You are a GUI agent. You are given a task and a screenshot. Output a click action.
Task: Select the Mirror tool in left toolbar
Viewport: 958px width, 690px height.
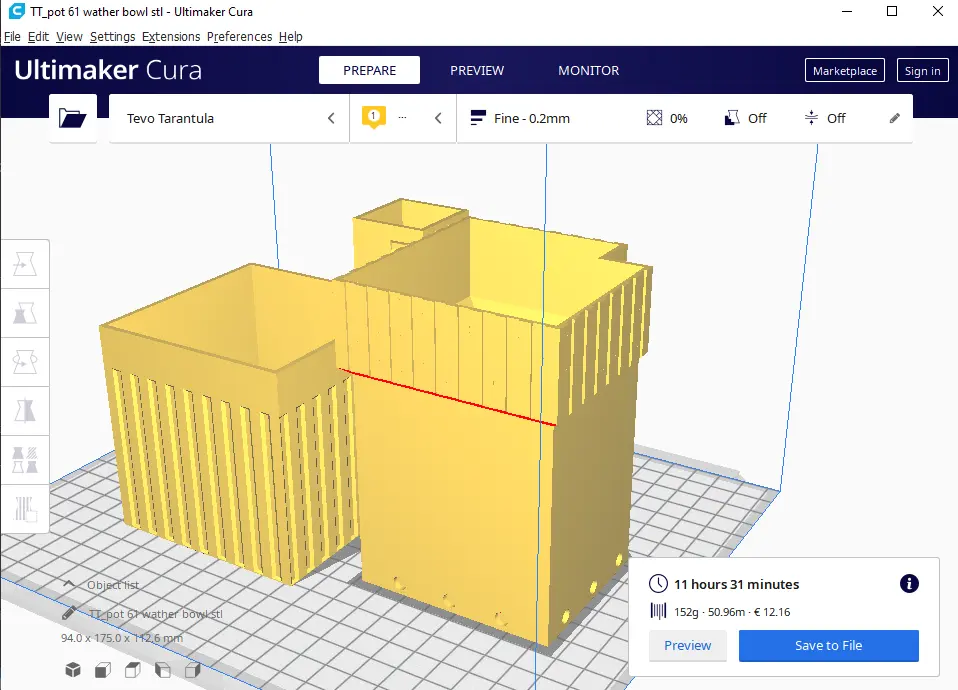25,411
